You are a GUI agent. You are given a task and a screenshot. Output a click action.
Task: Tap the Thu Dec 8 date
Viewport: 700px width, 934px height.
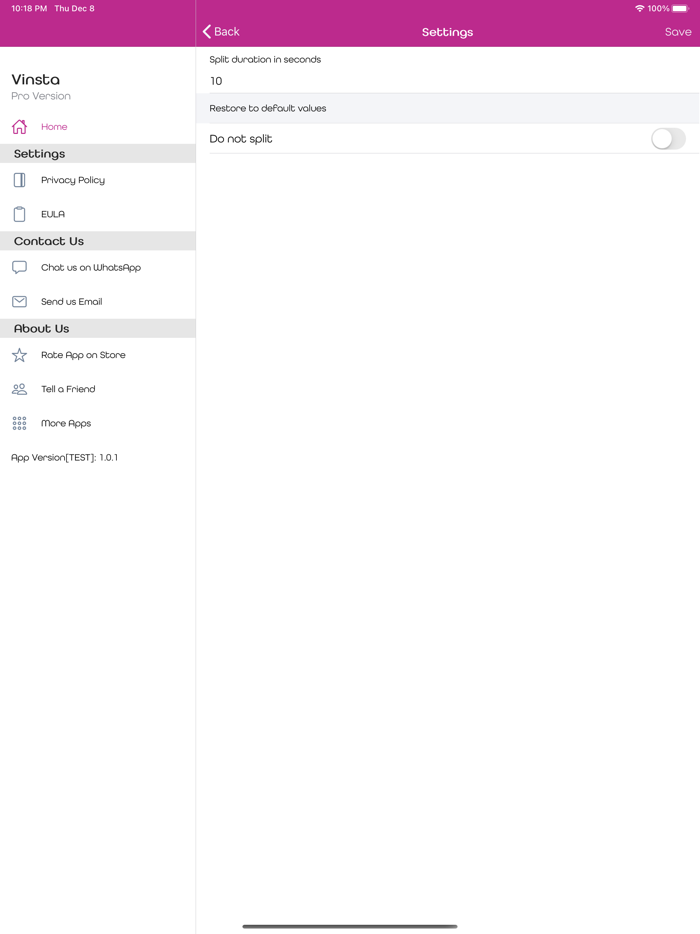74,8
